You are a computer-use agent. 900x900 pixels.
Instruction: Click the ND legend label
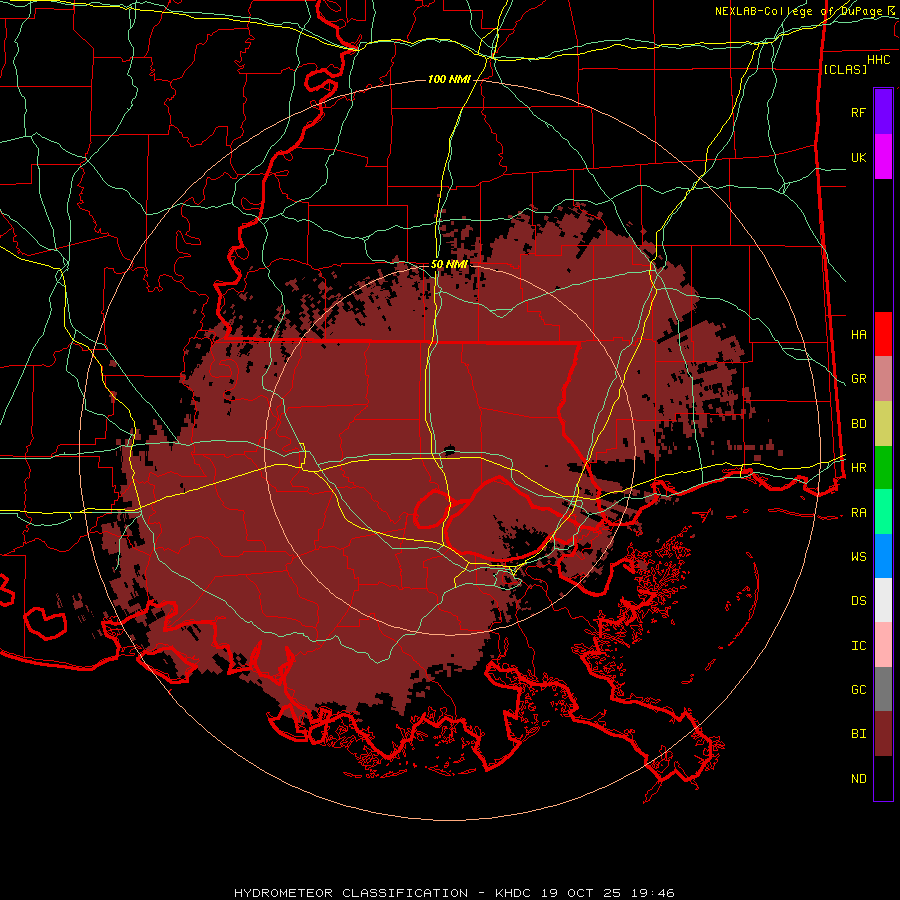(858, 779)
